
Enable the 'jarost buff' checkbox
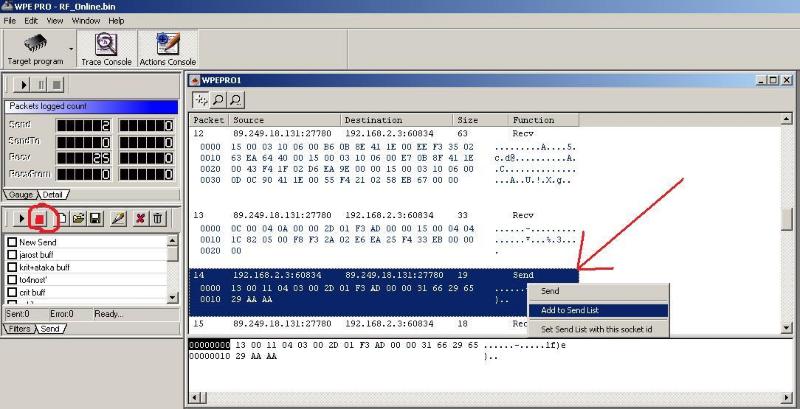(x=12, y=256)
